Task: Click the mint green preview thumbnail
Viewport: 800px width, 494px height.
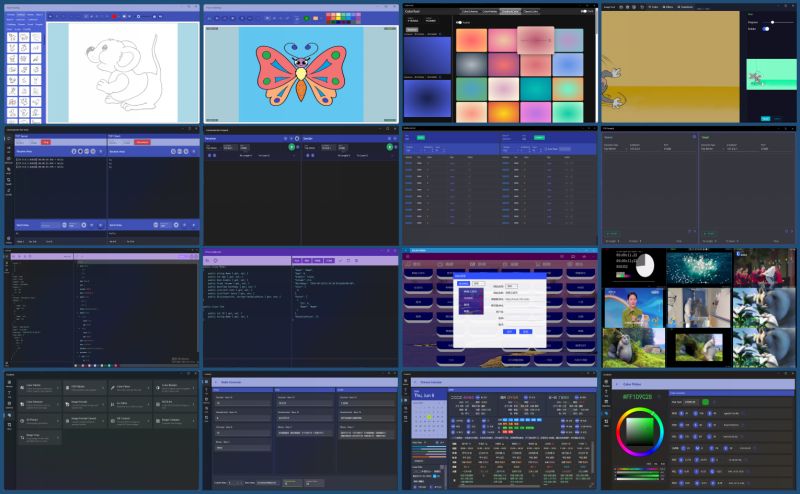Action: tap(771, 75)
